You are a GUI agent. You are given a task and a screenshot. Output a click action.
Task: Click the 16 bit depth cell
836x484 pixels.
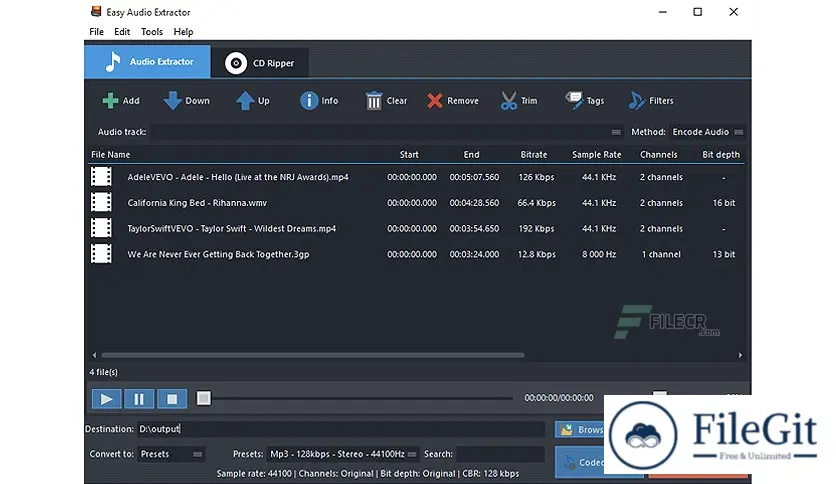pos(724,203)
